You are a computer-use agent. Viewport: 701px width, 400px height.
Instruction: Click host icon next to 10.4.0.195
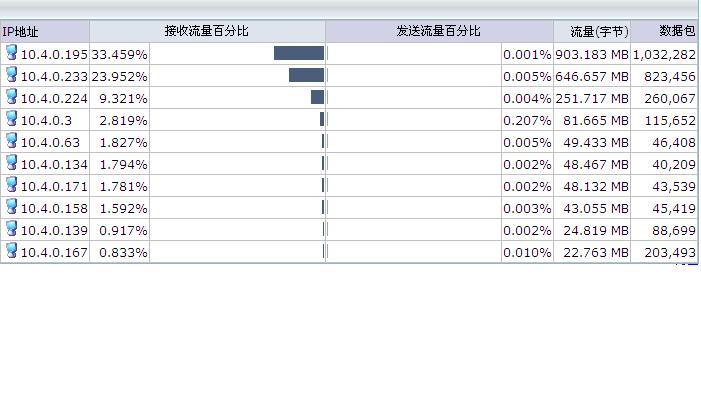click(12, 52)
